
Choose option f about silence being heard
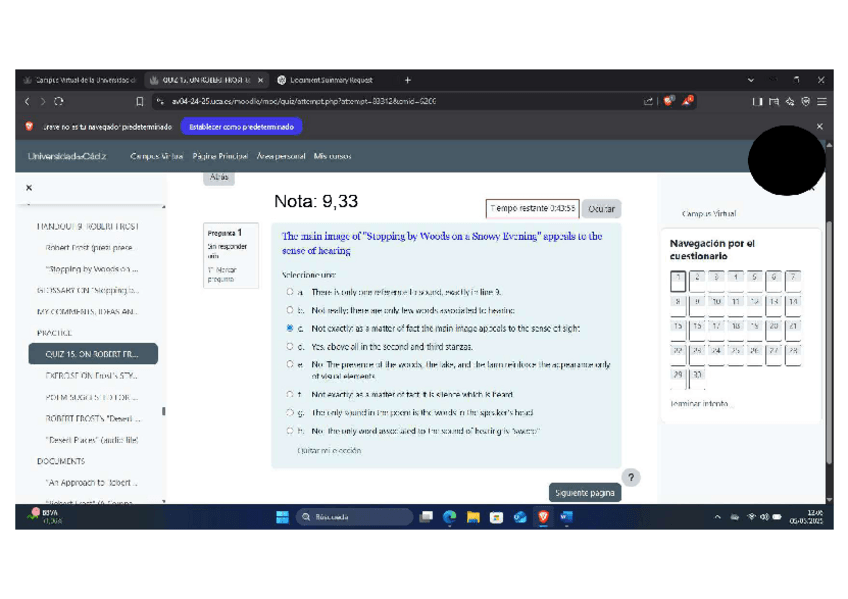point(290,395)
